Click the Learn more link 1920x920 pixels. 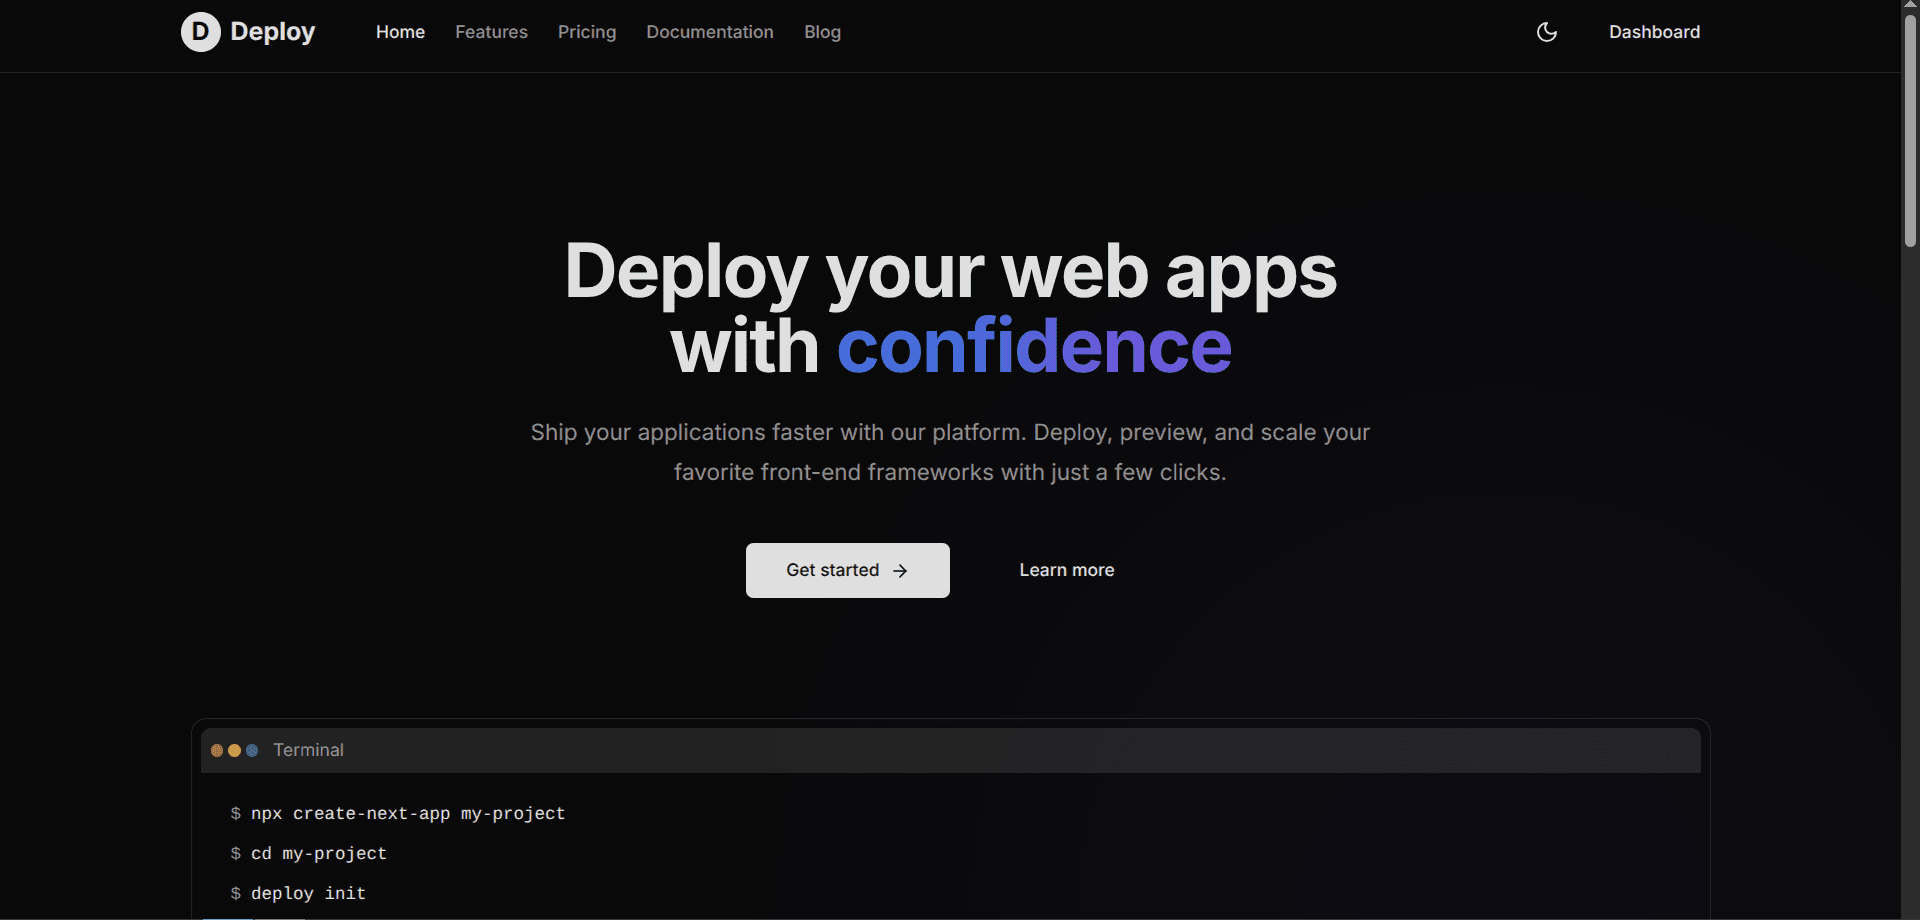1066,570
